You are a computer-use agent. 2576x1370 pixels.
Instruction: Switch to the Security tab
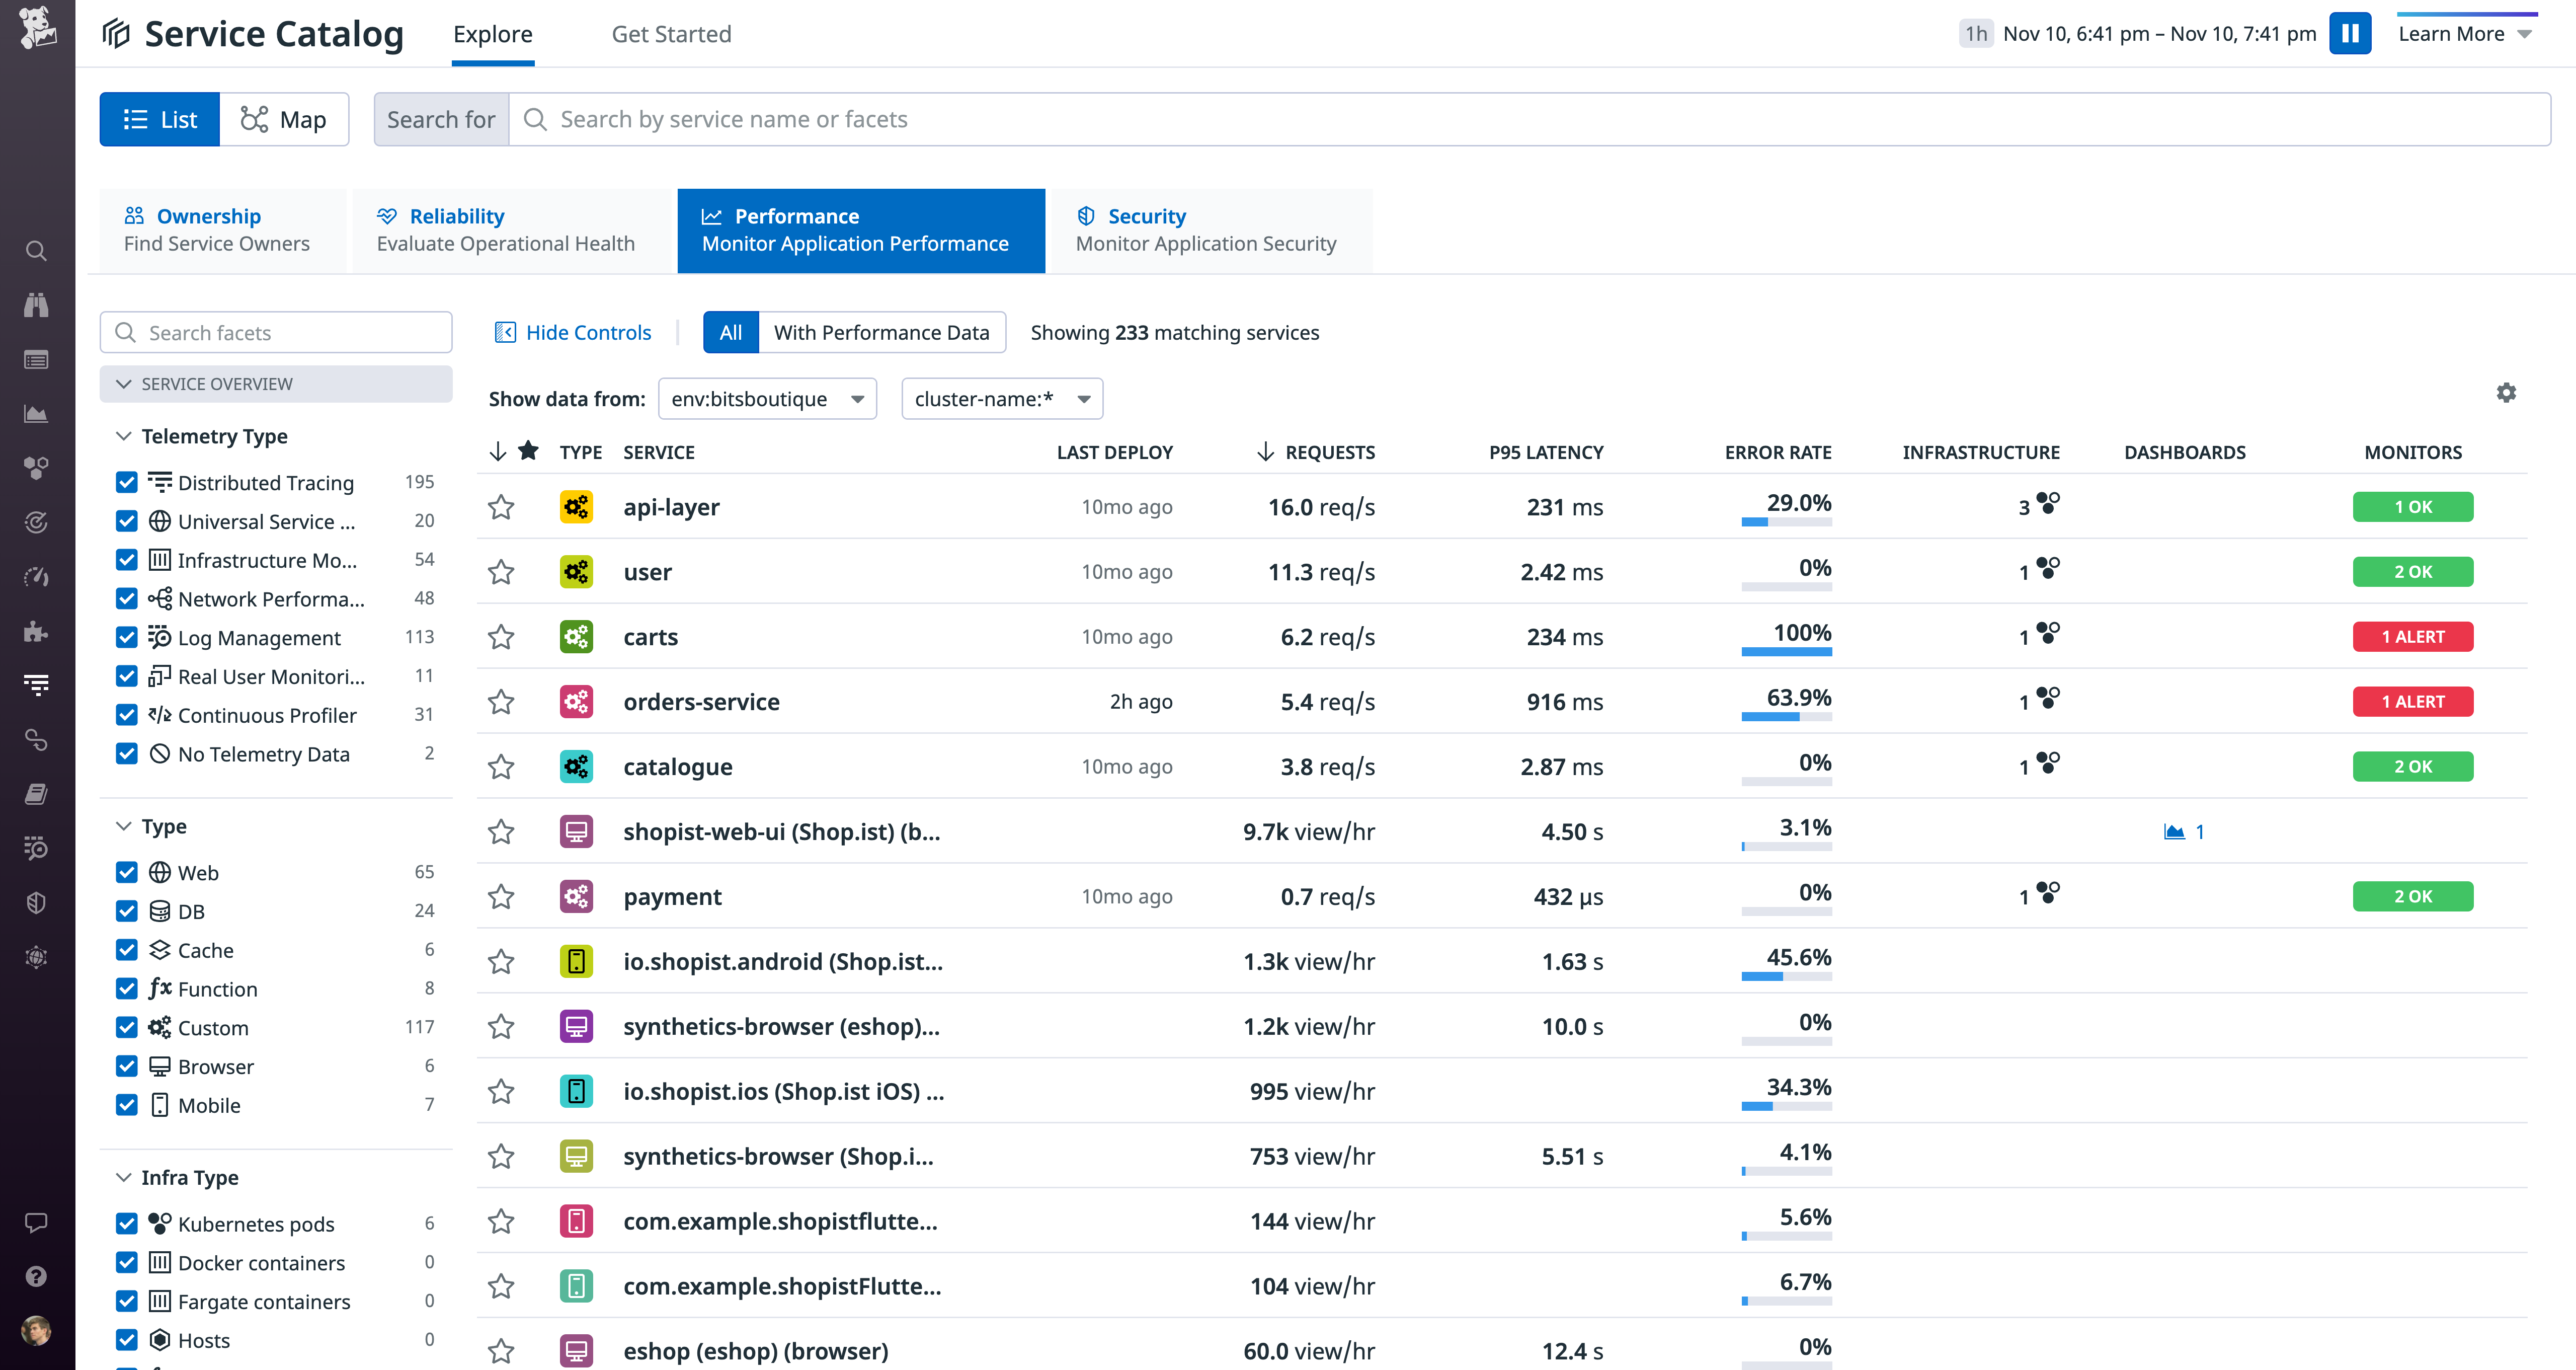1206,230
